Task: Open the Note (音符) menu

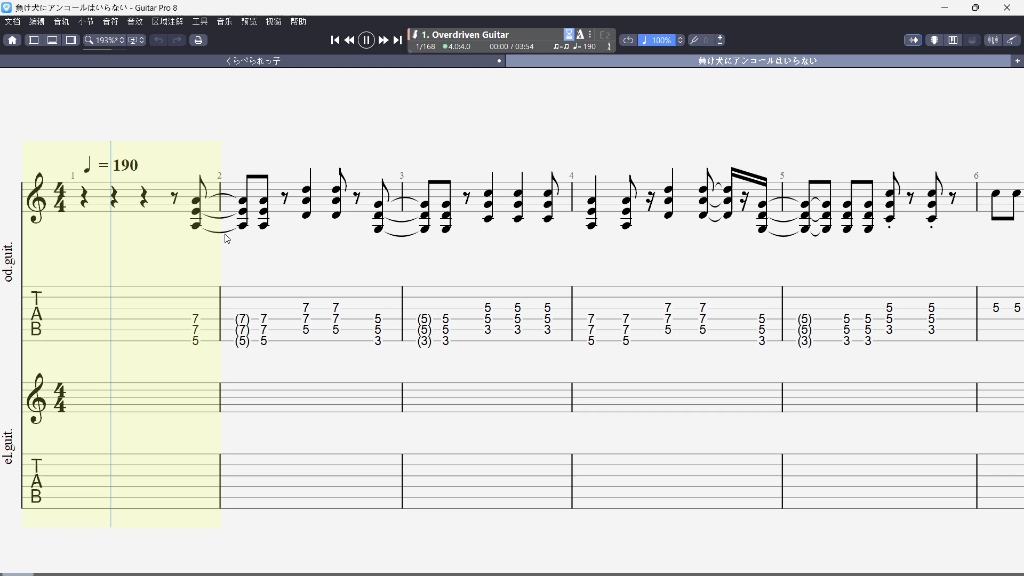Action: pyautogui.click(x=110, y=22)
